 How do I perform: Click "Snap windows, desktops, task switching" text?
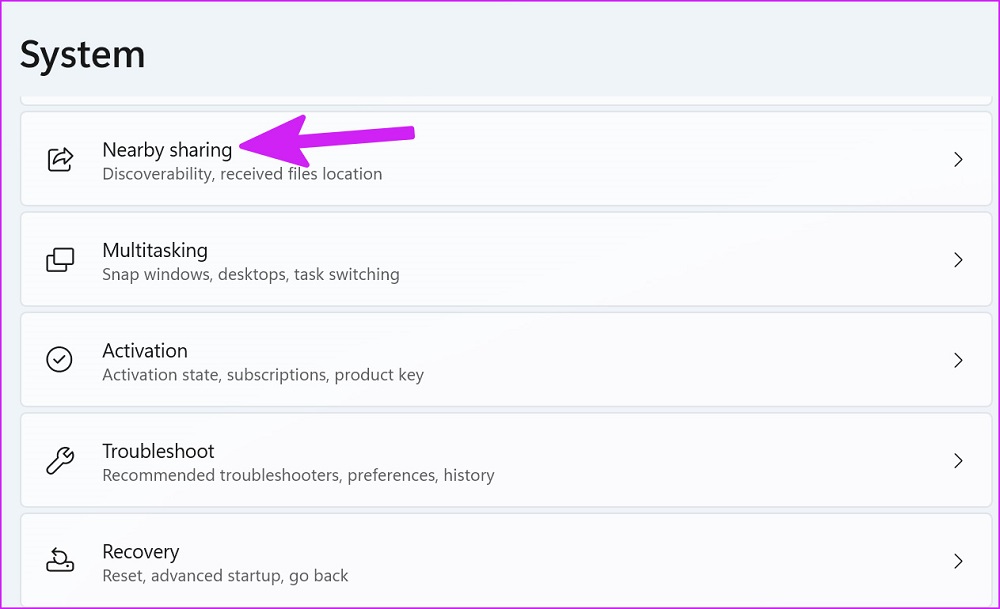pyautogui.click(x=251, y=274)
